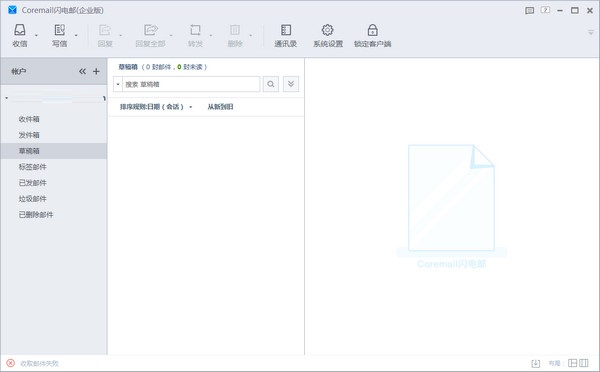Viewport: 600px width, 372px height.
Task: Switch to vertical column layout icon
Action: pyautogui.click(x=584, y=363)
